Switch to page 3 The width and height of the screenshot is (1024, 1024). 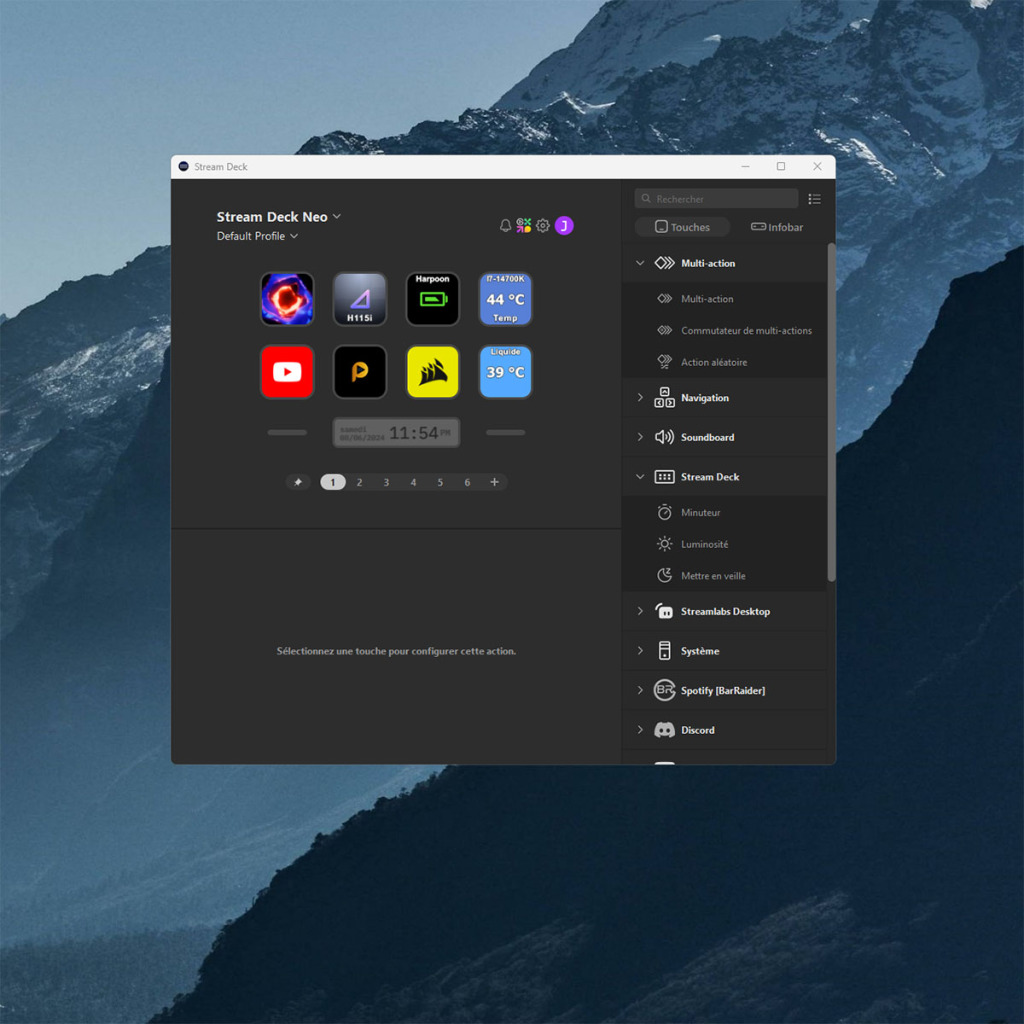pyautogui.click(x=386, y=482)
